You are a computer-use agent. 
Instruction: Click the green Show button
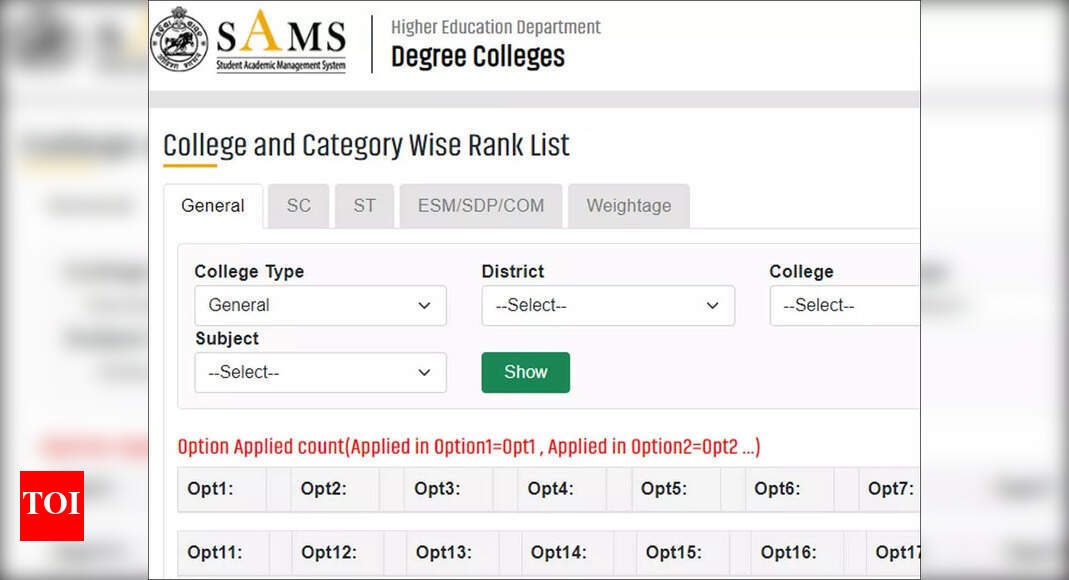[526, 372]
